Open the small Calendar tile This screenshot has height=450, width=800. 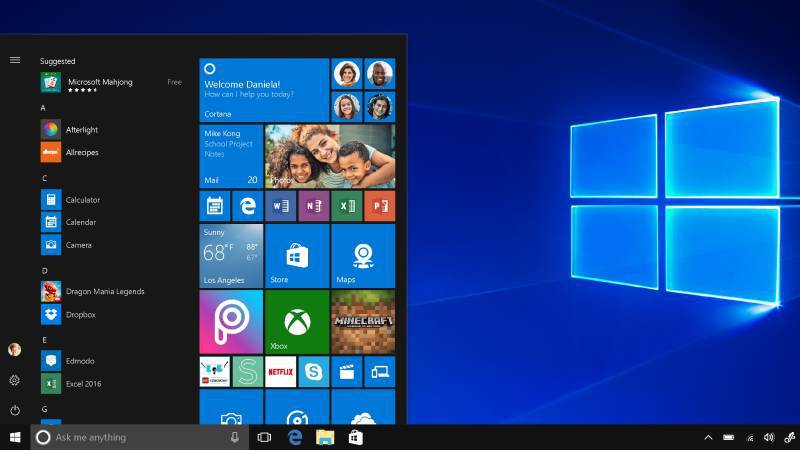[x=215, y=206]
